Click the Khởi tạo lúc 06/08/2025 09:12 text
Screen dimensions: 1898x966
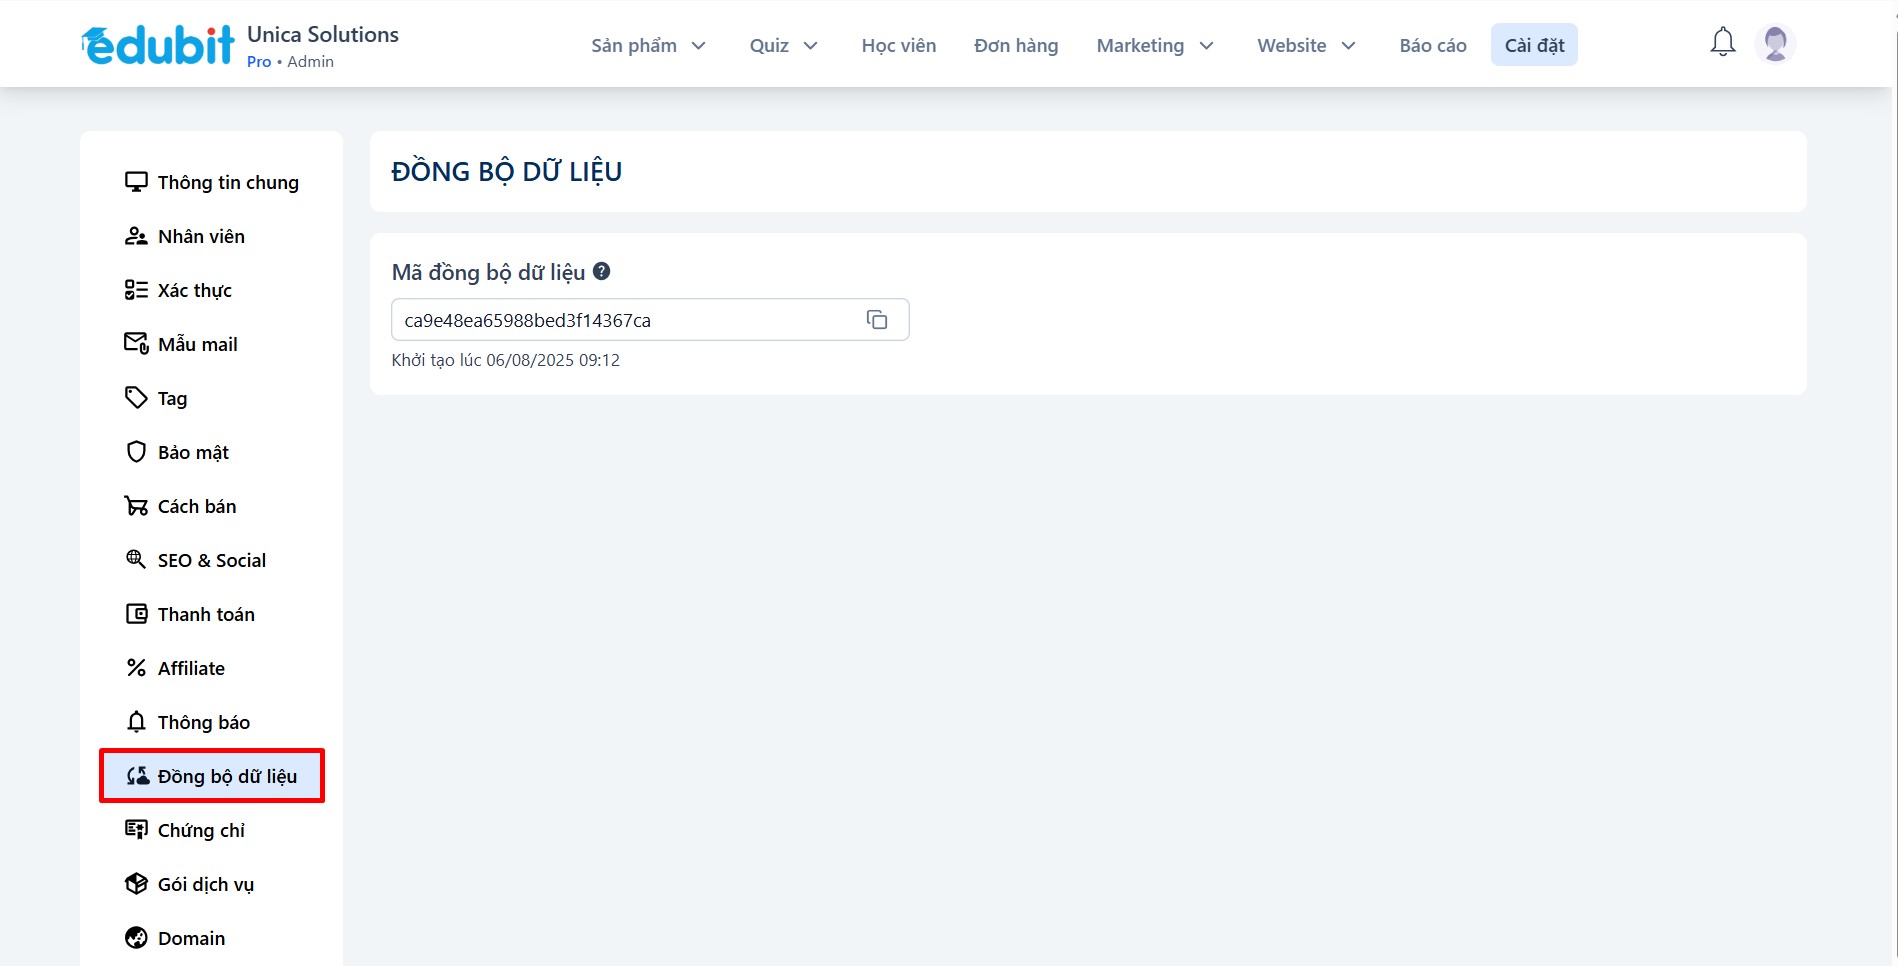pyautogui.click(x=506, y=360)
